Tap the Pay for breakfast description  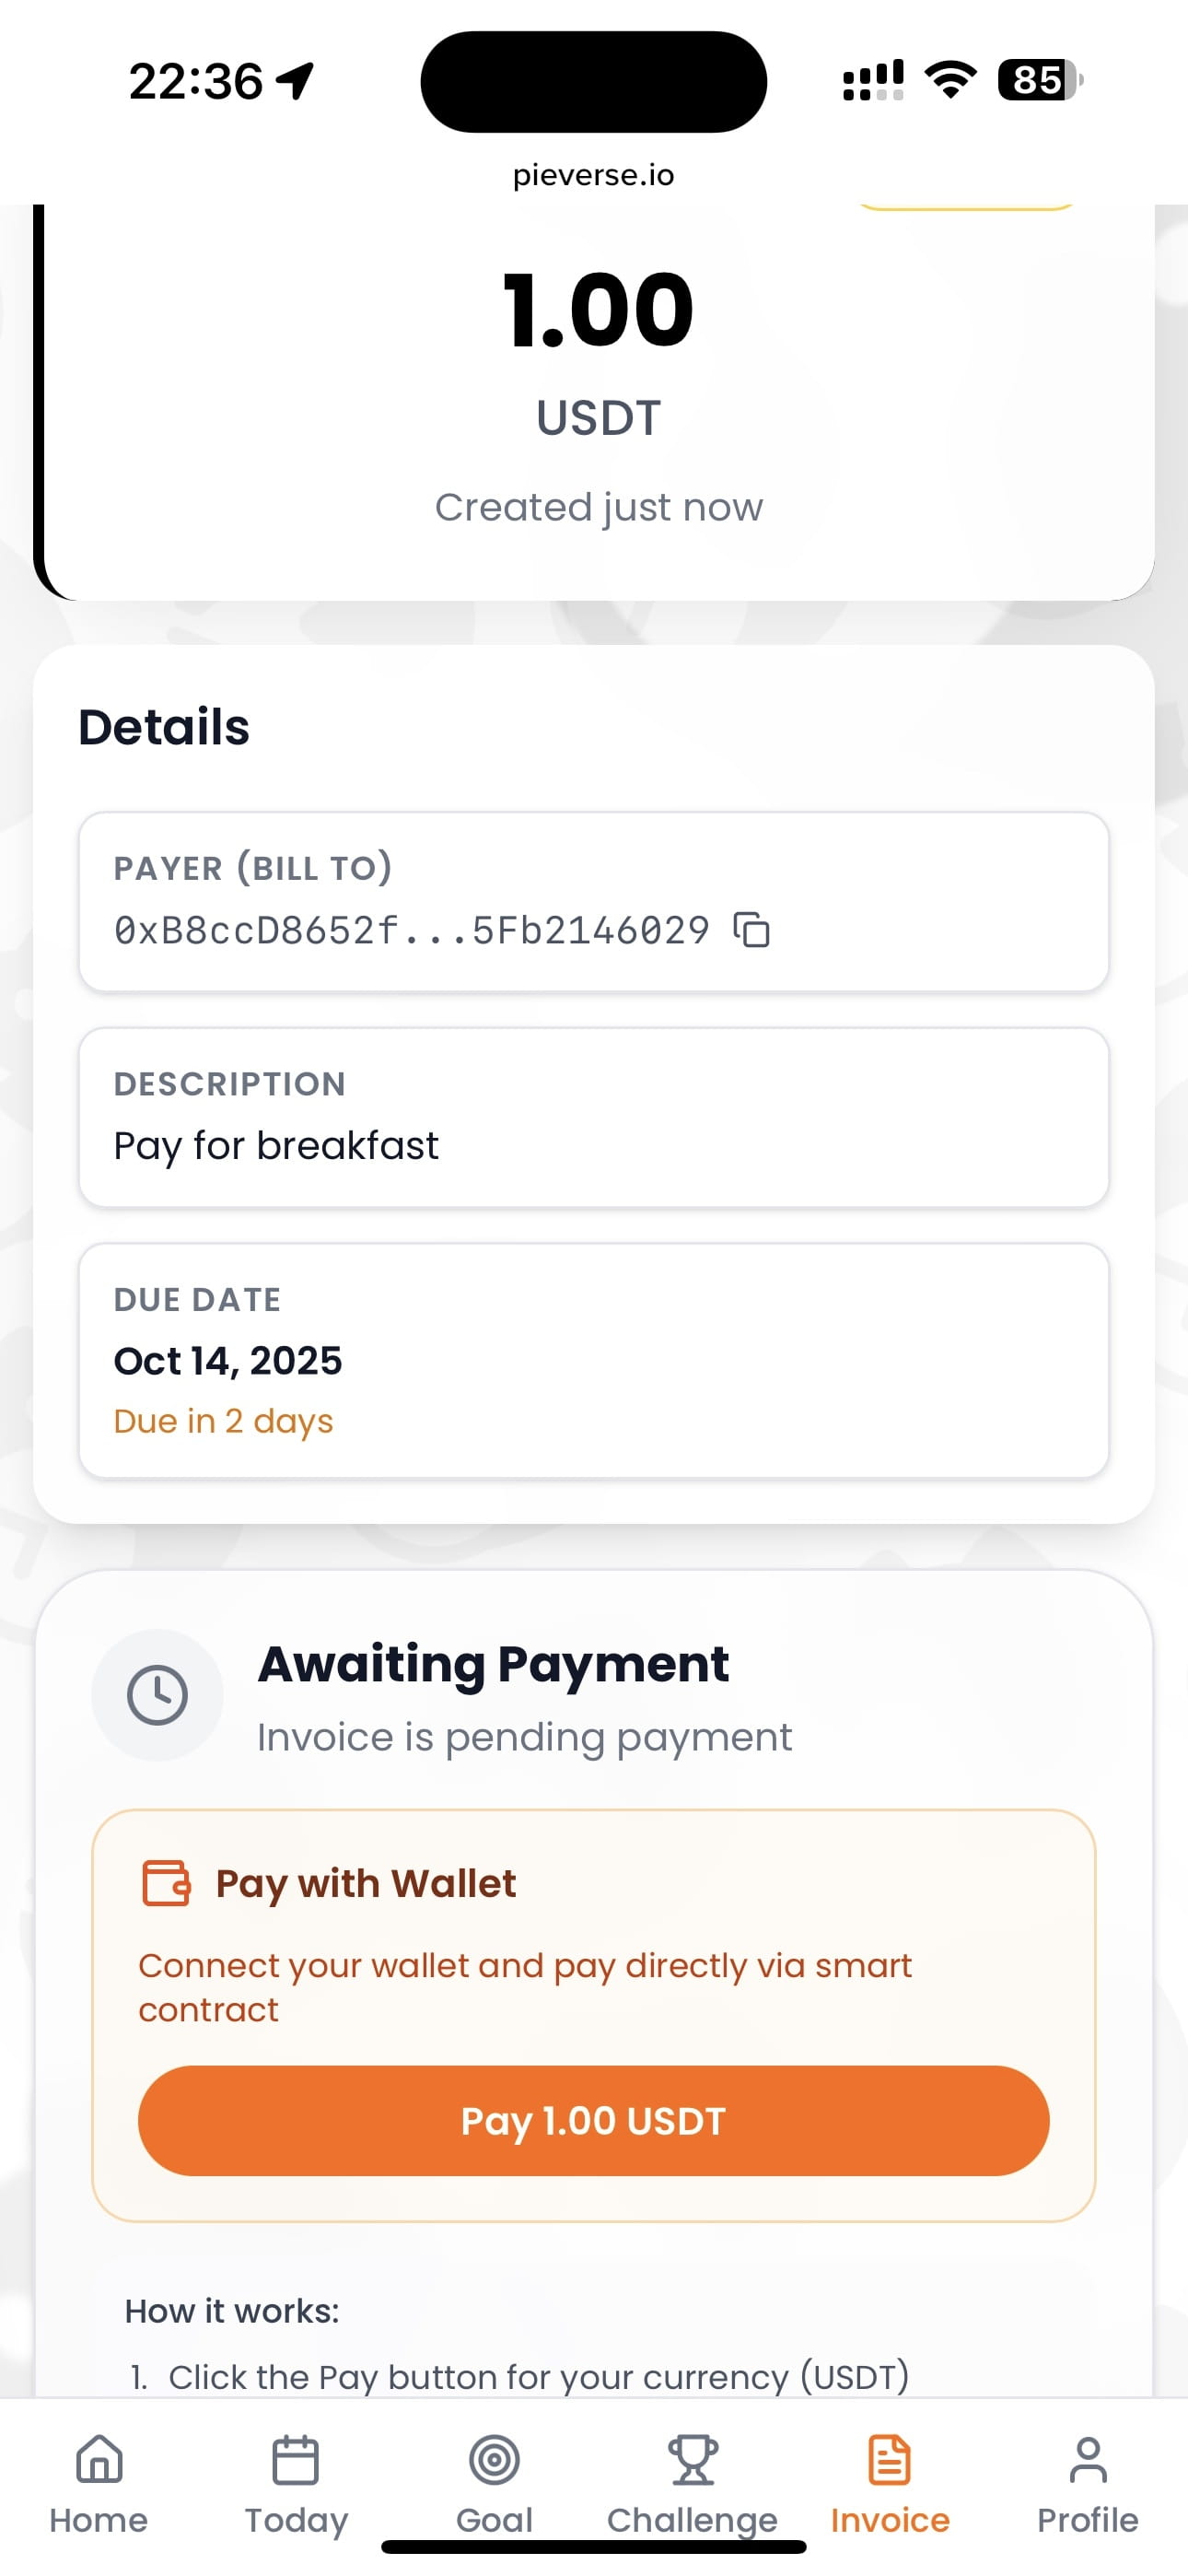point(276,1145)
